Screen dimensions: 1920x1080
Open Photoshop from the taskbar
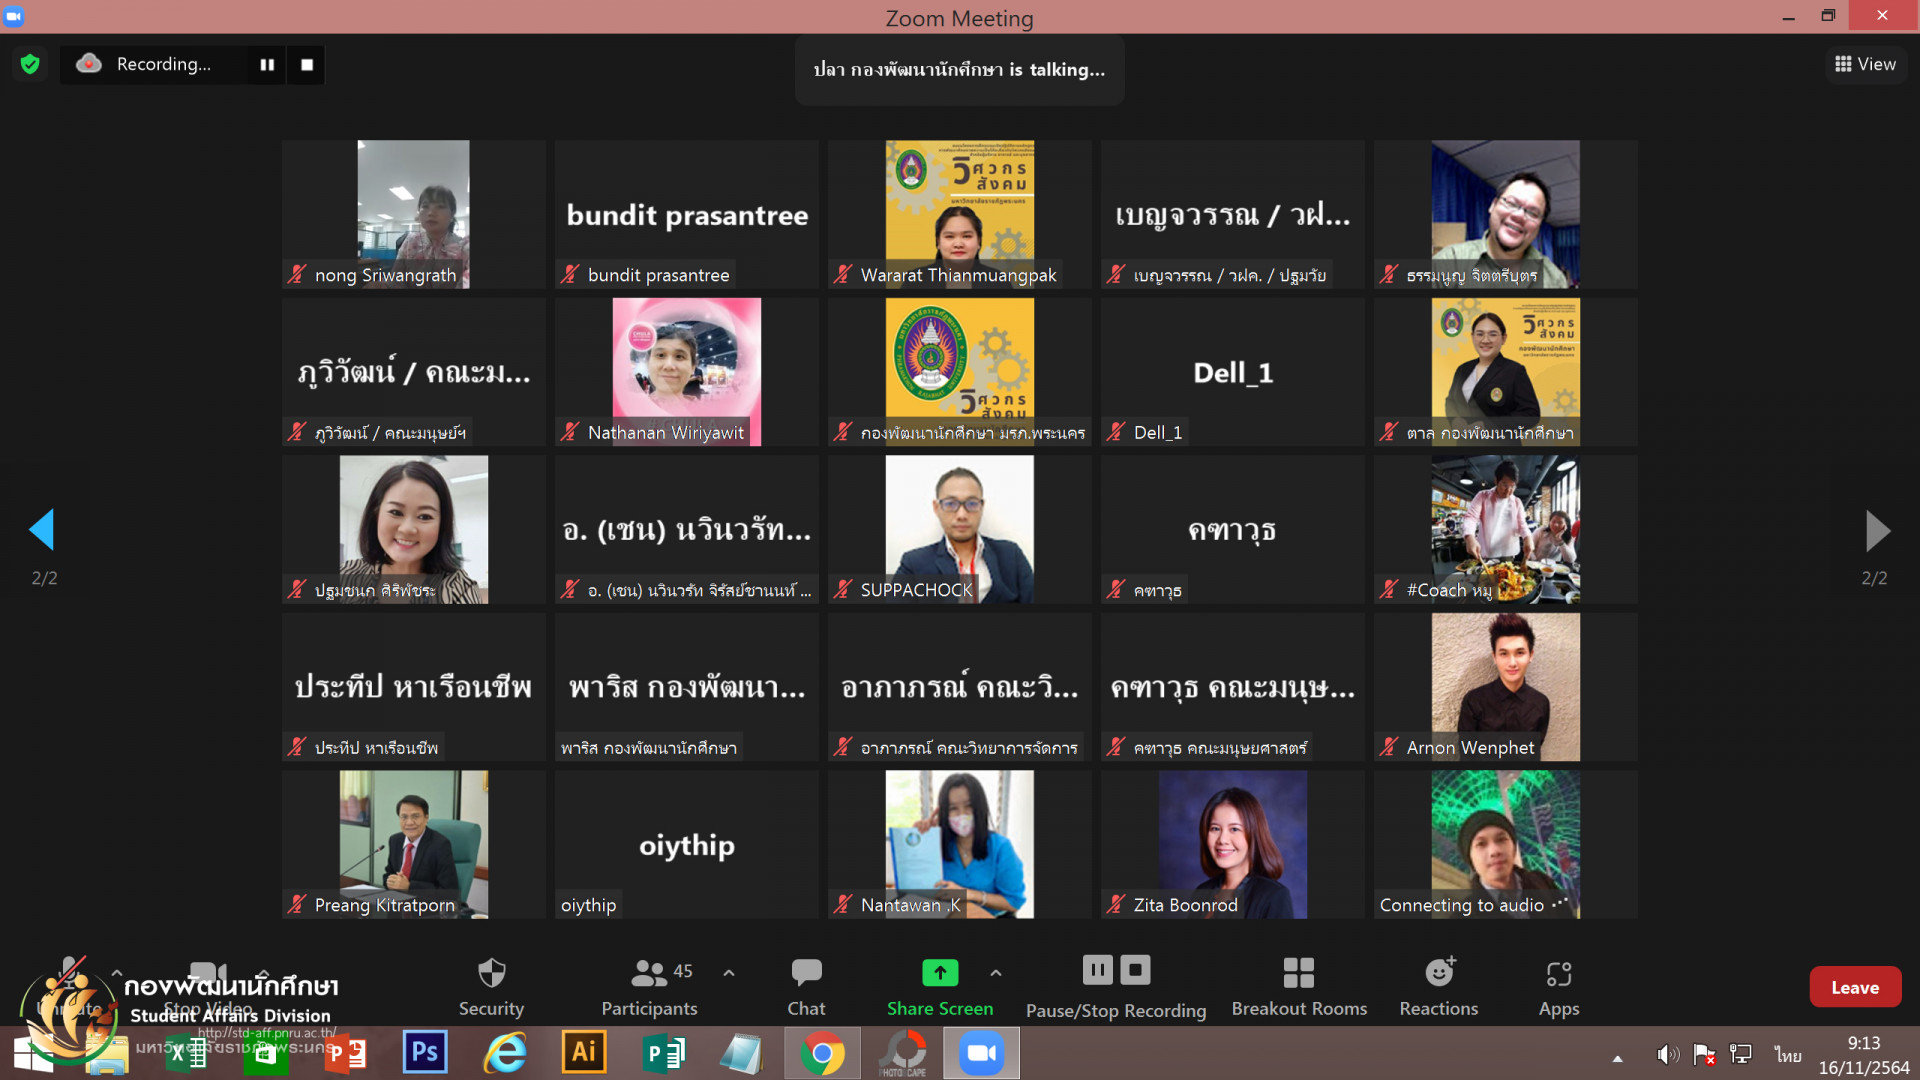coord(424,1052)
